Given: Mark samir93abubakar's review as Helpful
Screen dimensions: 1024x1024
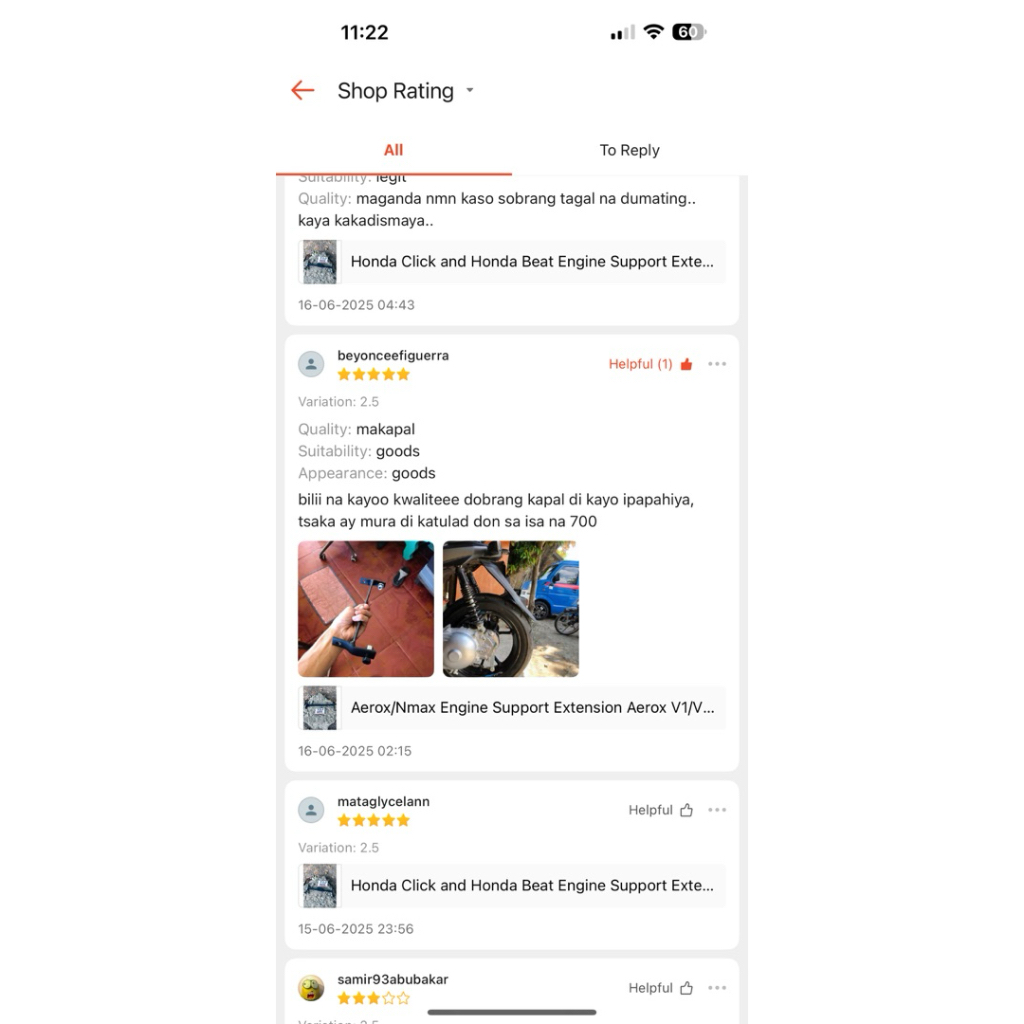Looking at the screenshot, I should pos(660,988).
